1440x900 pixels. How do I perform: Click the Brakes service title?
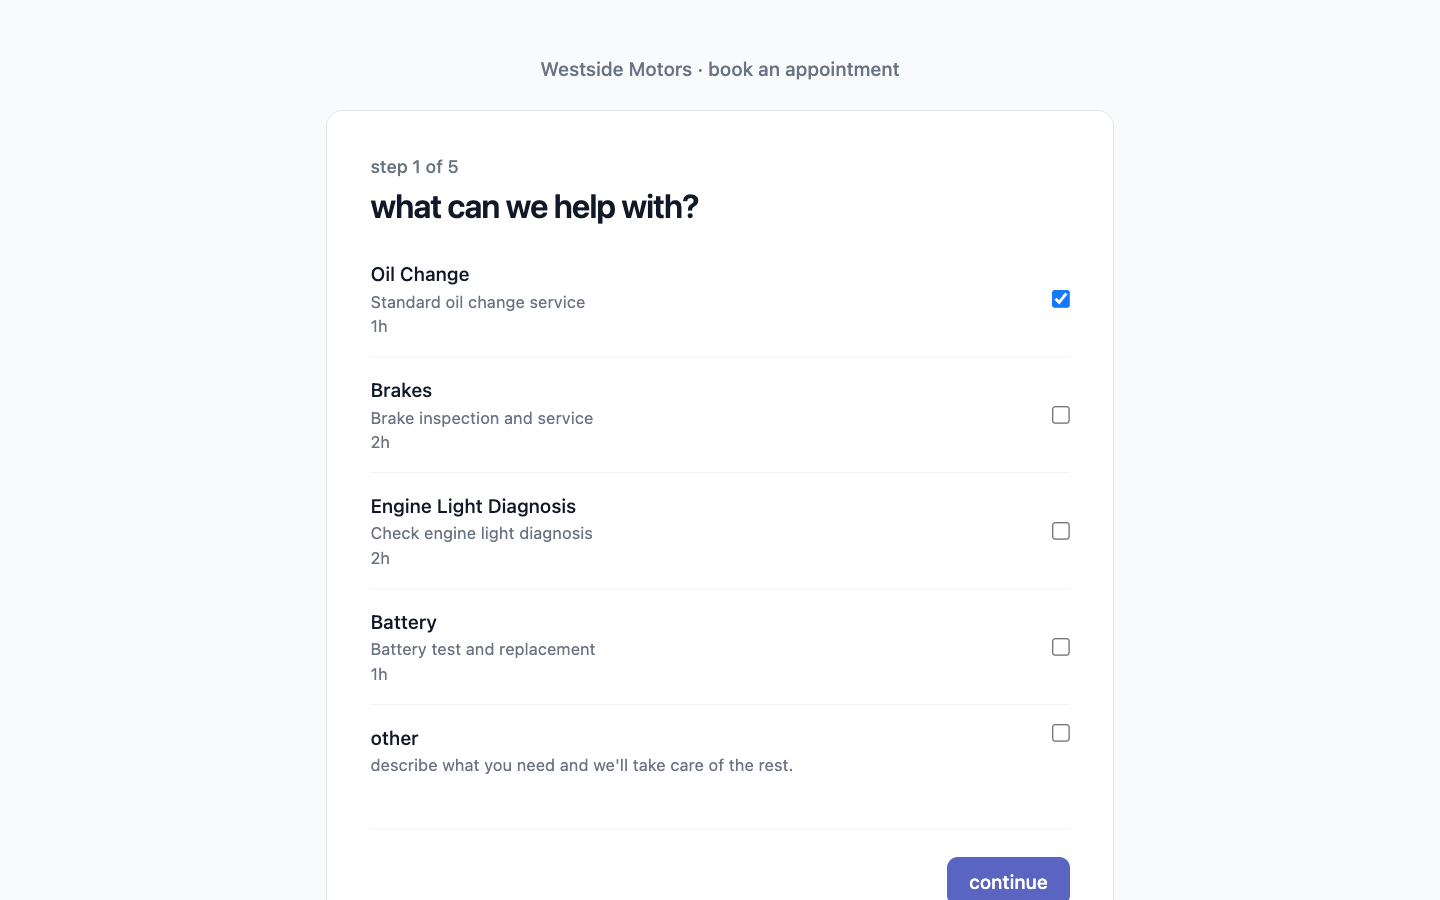401,390
